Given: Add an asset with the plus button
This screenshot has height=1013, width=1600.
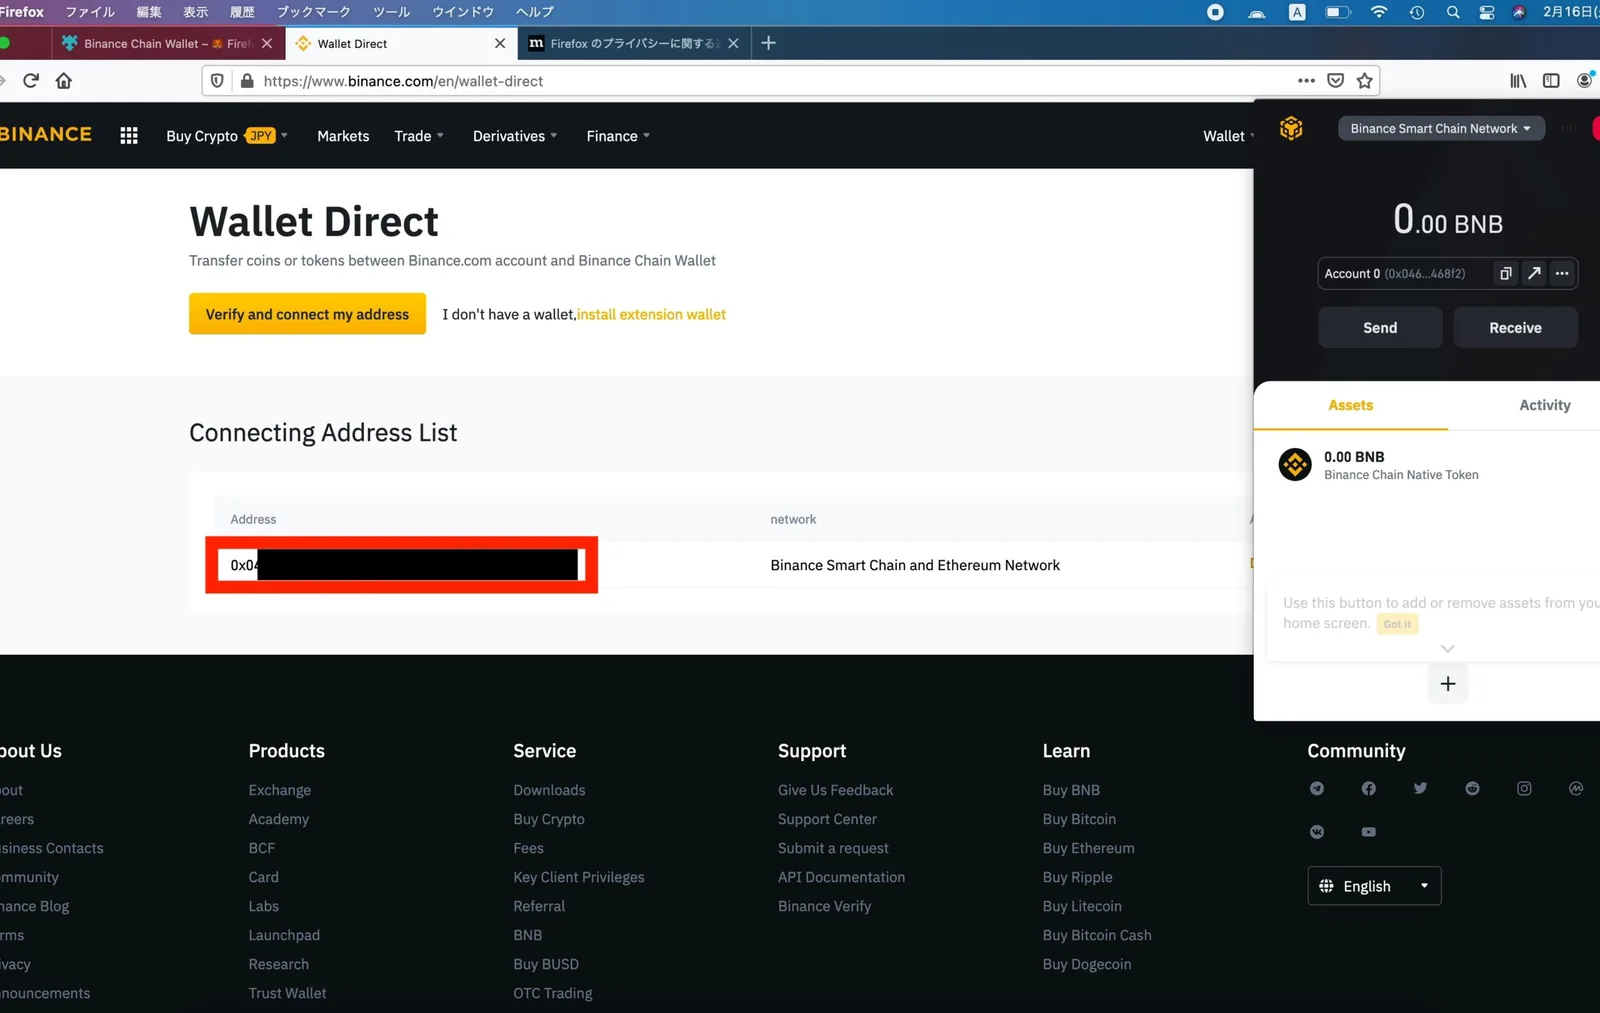Looking at the screenshot, I should tap(1447, 684).
